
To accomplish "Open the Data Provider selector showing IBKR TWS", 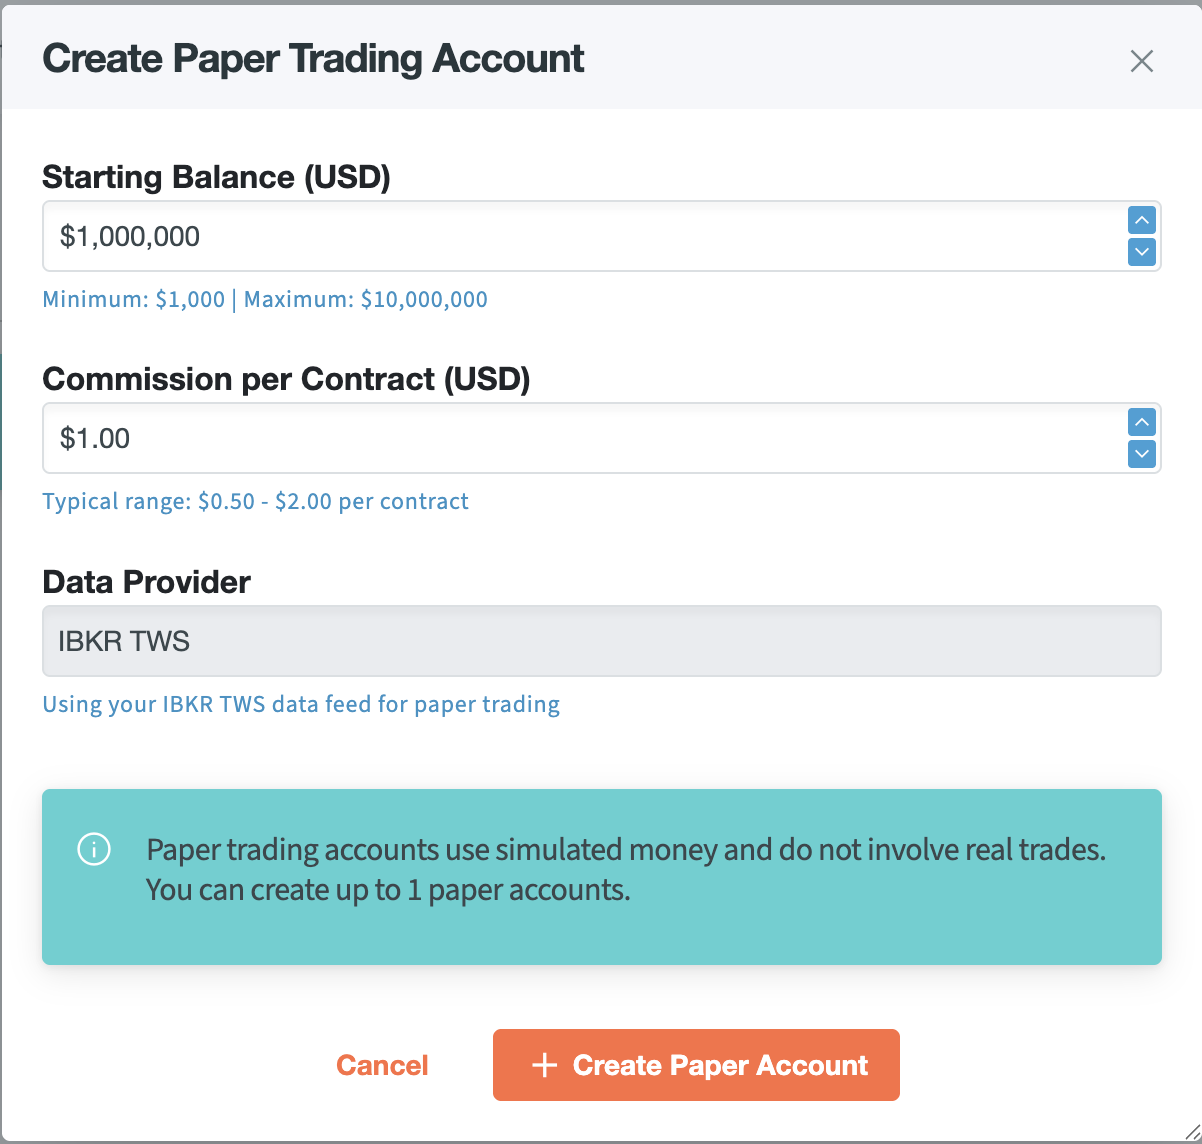I will tap(600, 641).
